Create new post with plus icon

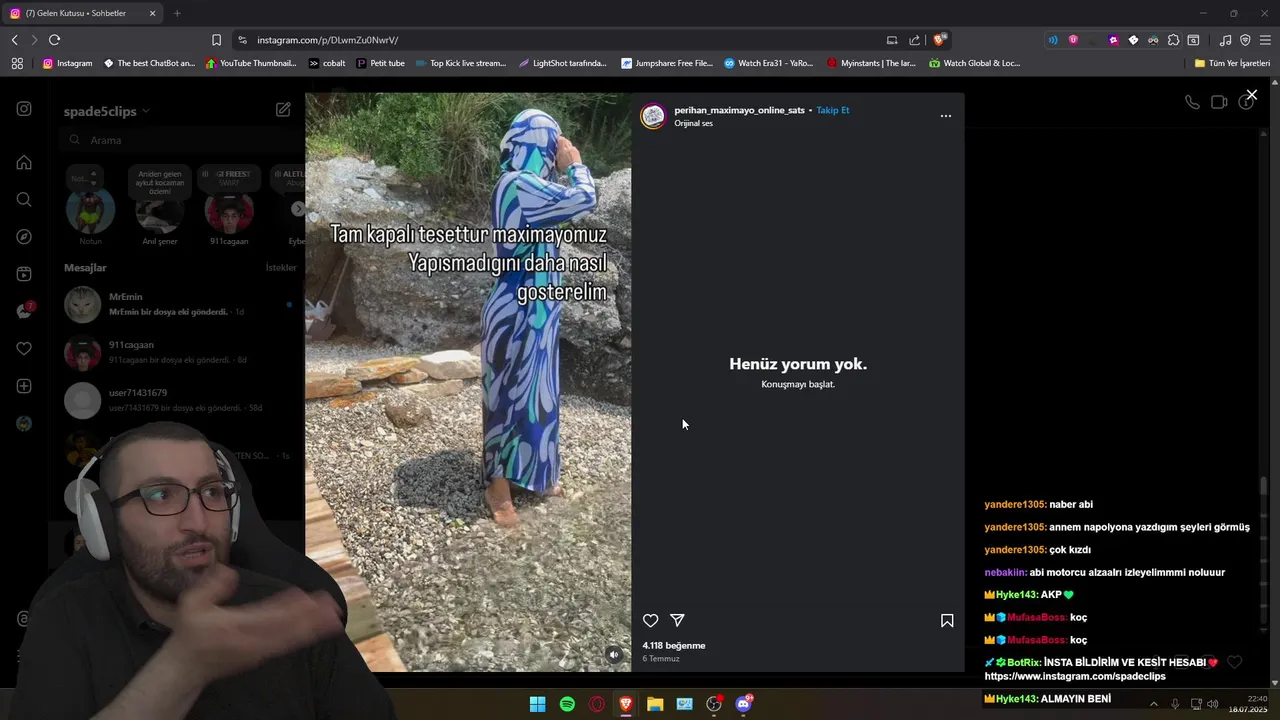24,386
